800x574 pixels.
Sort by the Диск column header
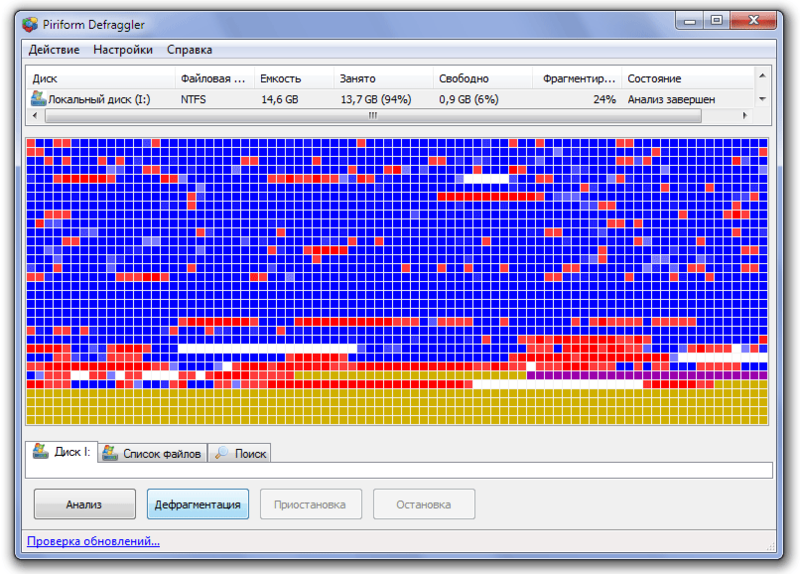click(101, 79)
